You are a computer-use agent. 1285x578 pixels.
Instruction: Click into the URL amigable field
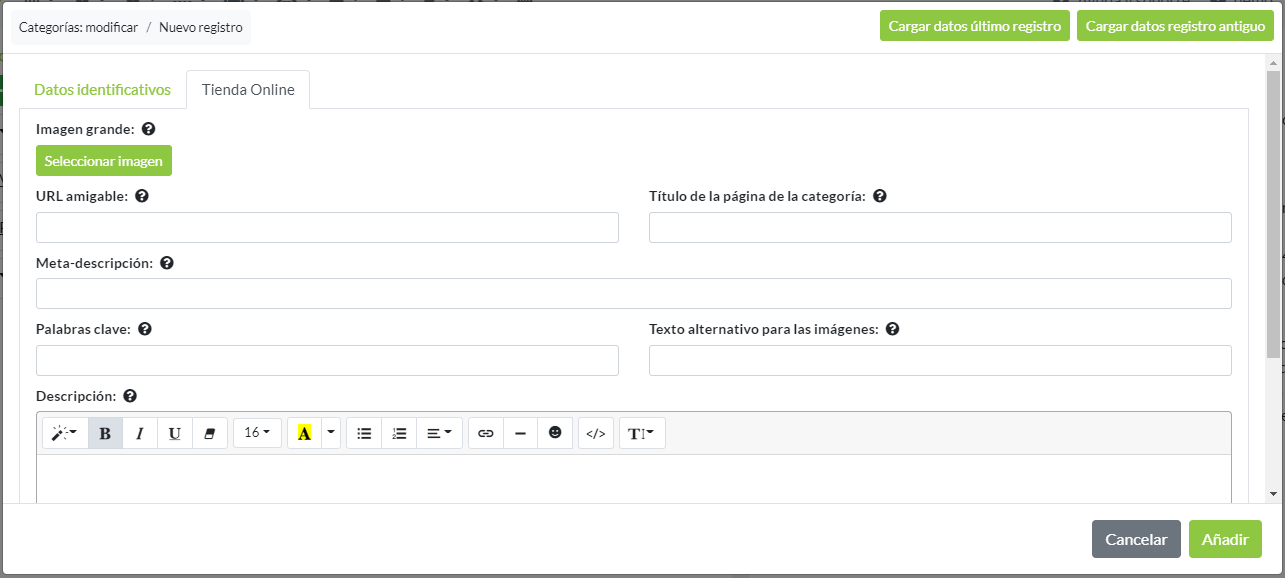point(327,227)
